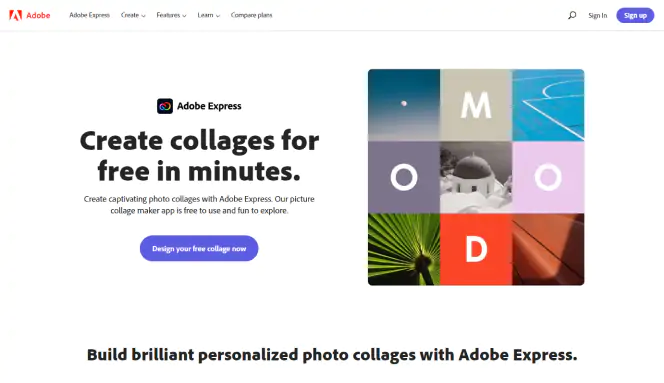
Task: Expand the Learn dropdown menu
Action: [x=209, y=15]
